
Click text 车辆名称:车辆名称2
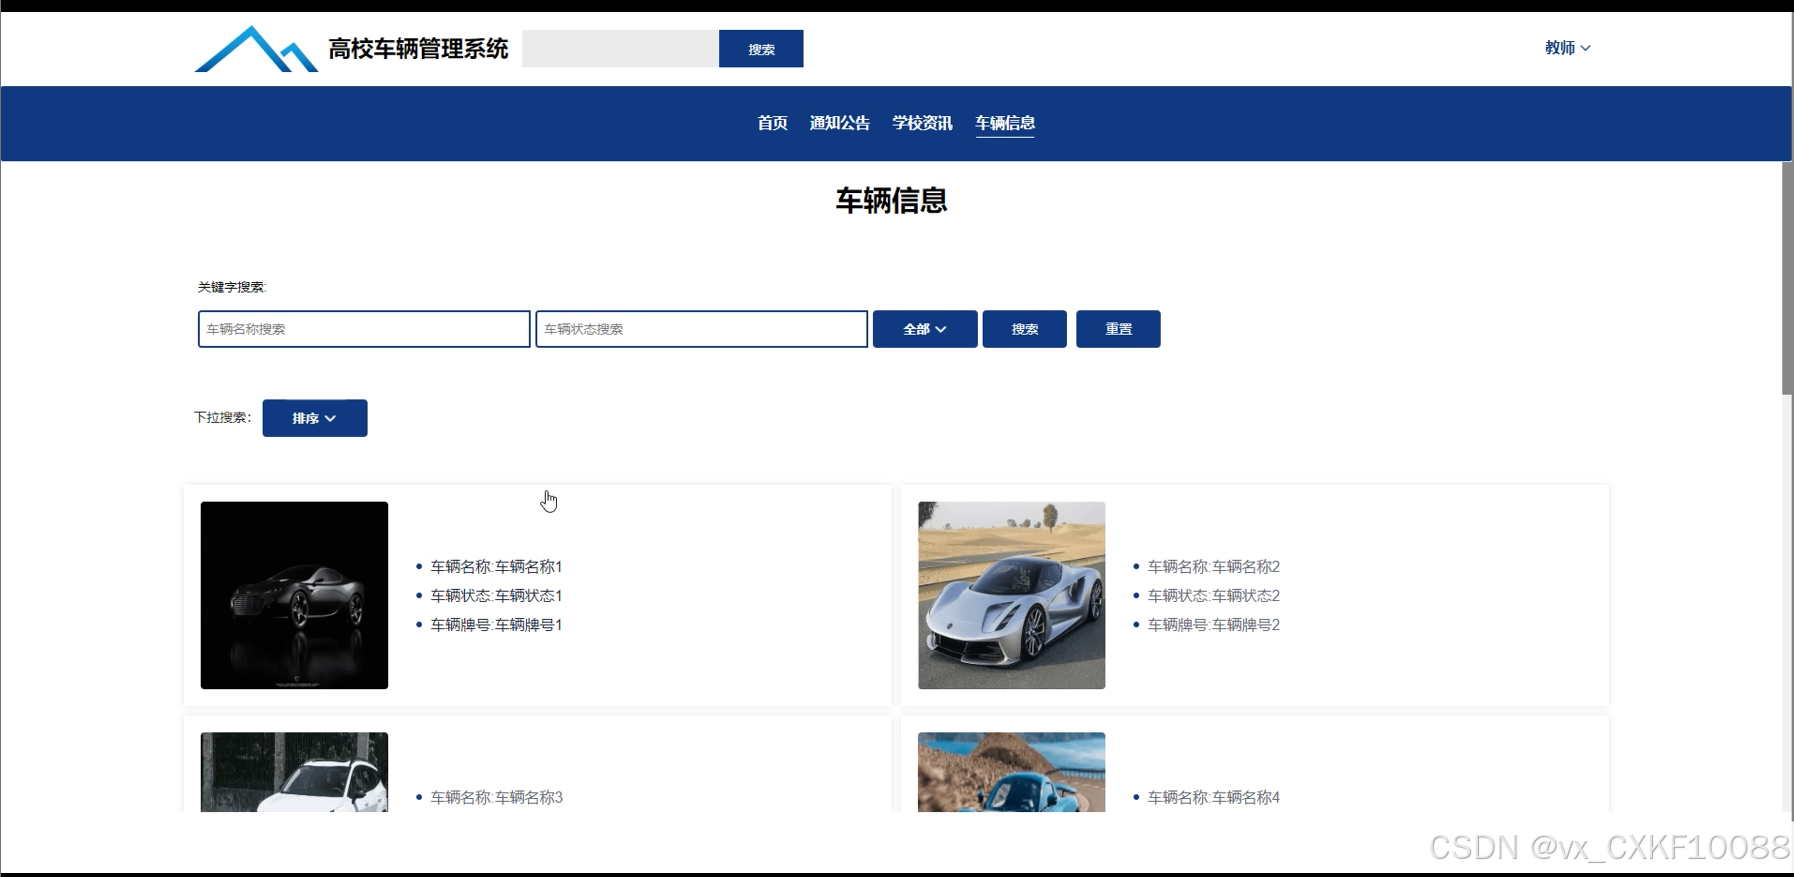click(x=1214, y=567)
